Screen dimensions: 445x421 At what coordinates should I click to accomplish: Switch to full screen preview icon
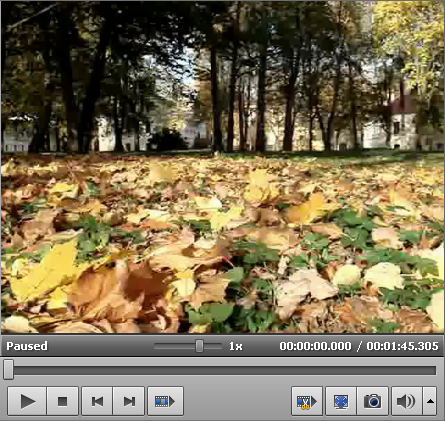(x=341, y=401)
